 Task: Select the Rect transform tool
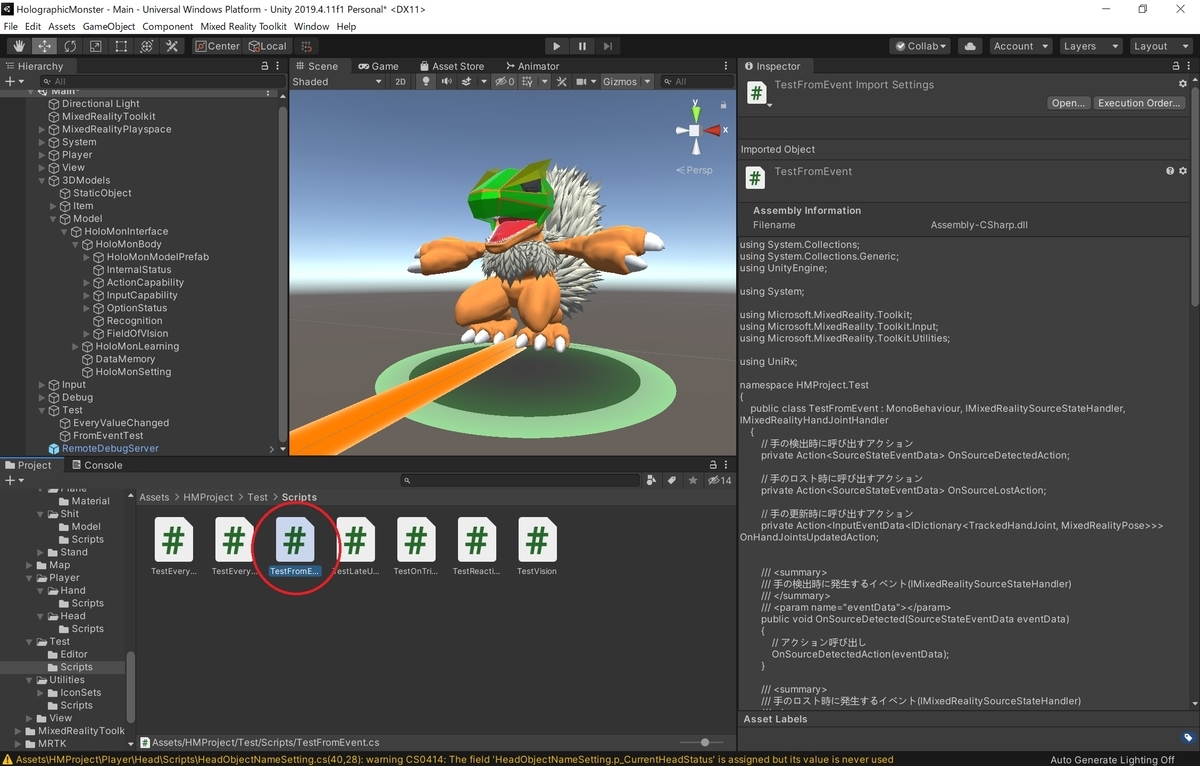121,46
